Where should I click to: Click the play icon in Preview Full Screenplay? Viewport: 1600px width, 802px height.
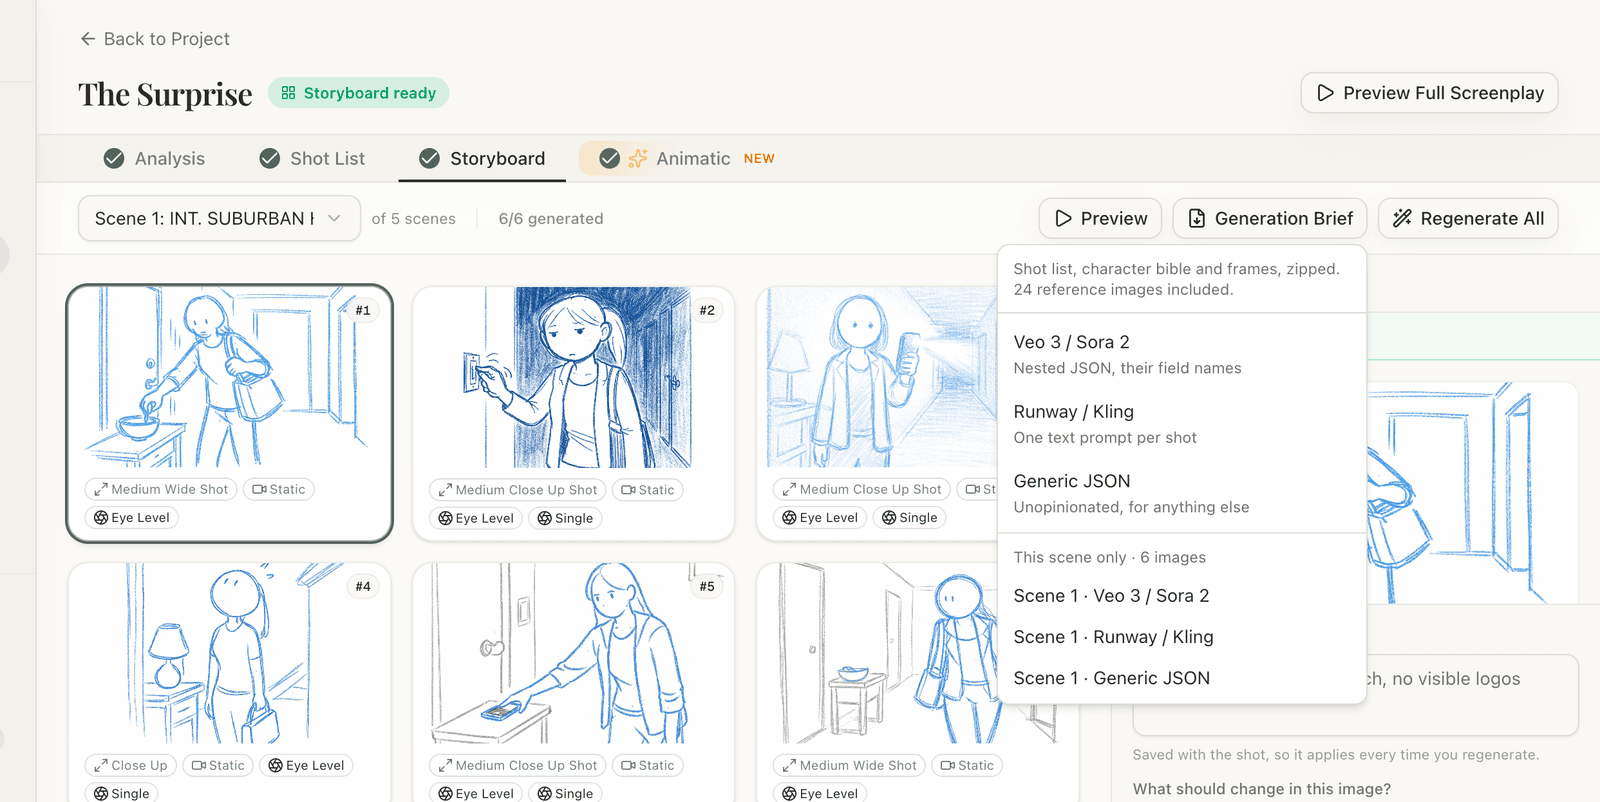coord(1326,93)
